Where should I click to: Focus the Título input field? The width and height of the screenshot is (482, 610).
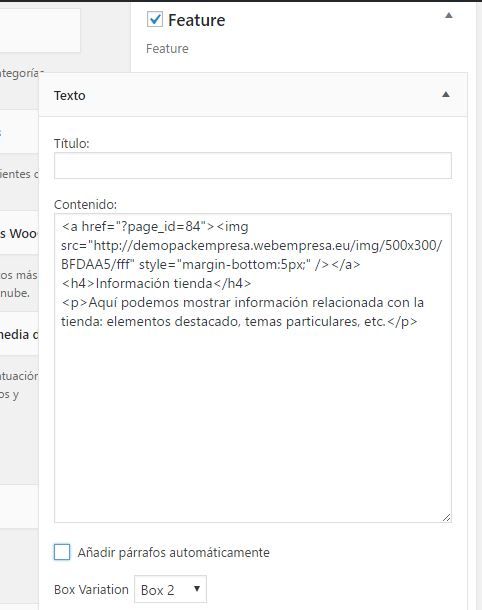point(253,166)
